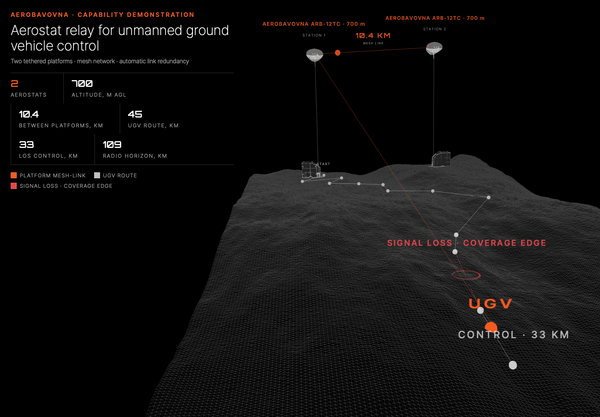Click the 'CONTROL · 33 KM' label
Image resolution: width=600 pixels, height=417 pixels.
[x=514, y=335]
